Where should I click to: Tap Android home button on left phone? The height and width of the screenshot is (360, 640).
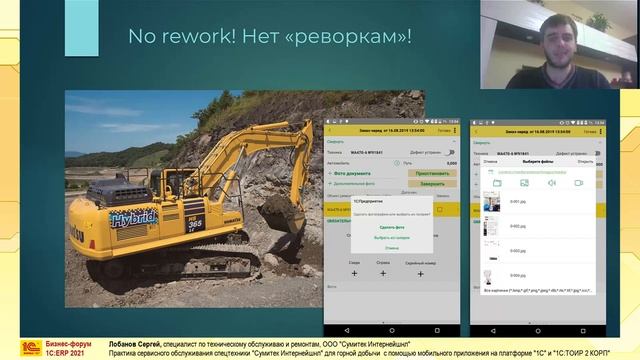pos(392,330)
